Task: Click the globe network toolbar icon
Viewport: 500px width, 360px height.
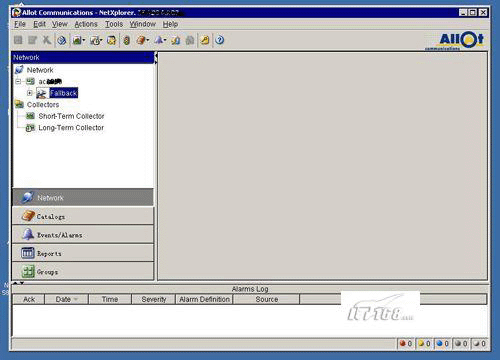Action: point(62,40)
